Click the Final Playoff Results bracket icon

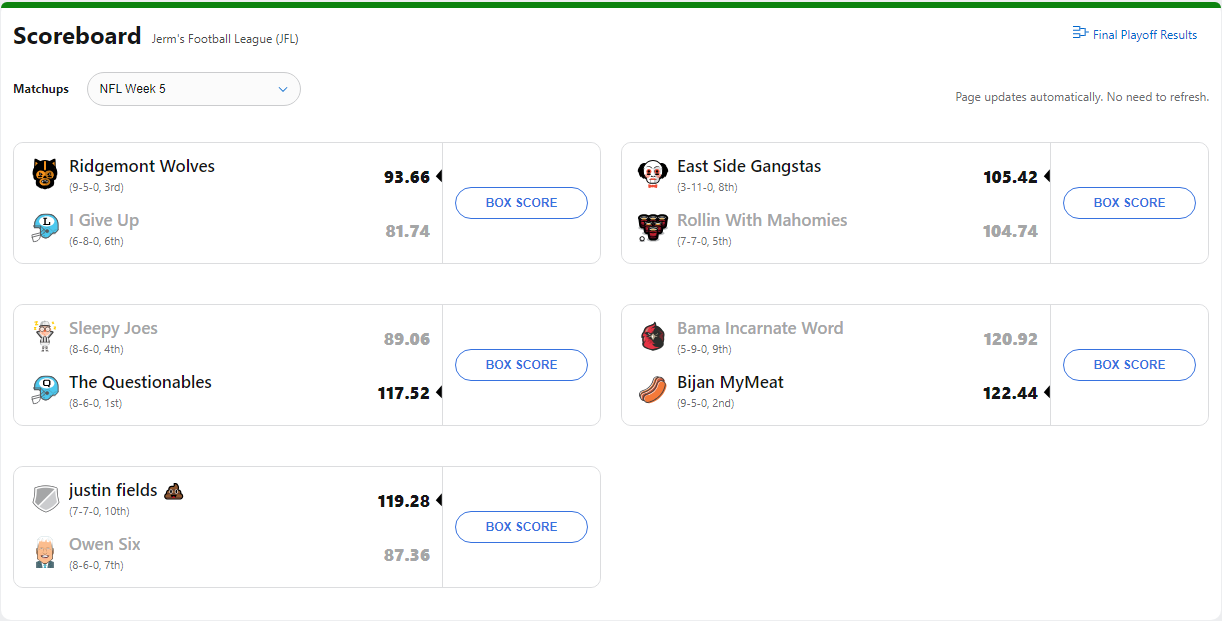pos(1079,33)
